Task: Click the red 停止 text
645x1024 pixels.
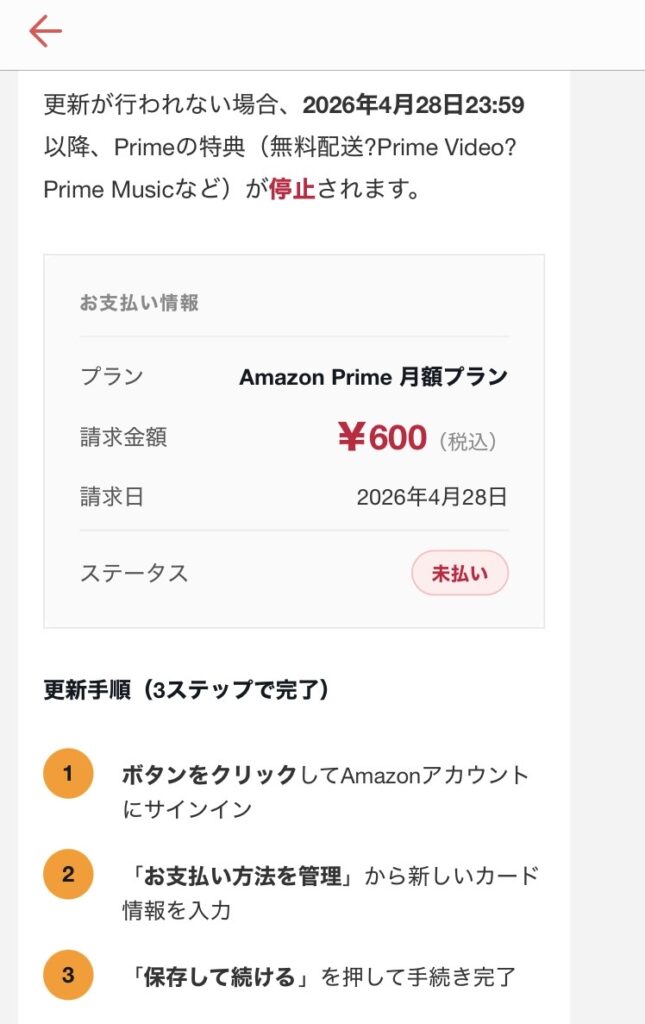Action: (291, 188)
